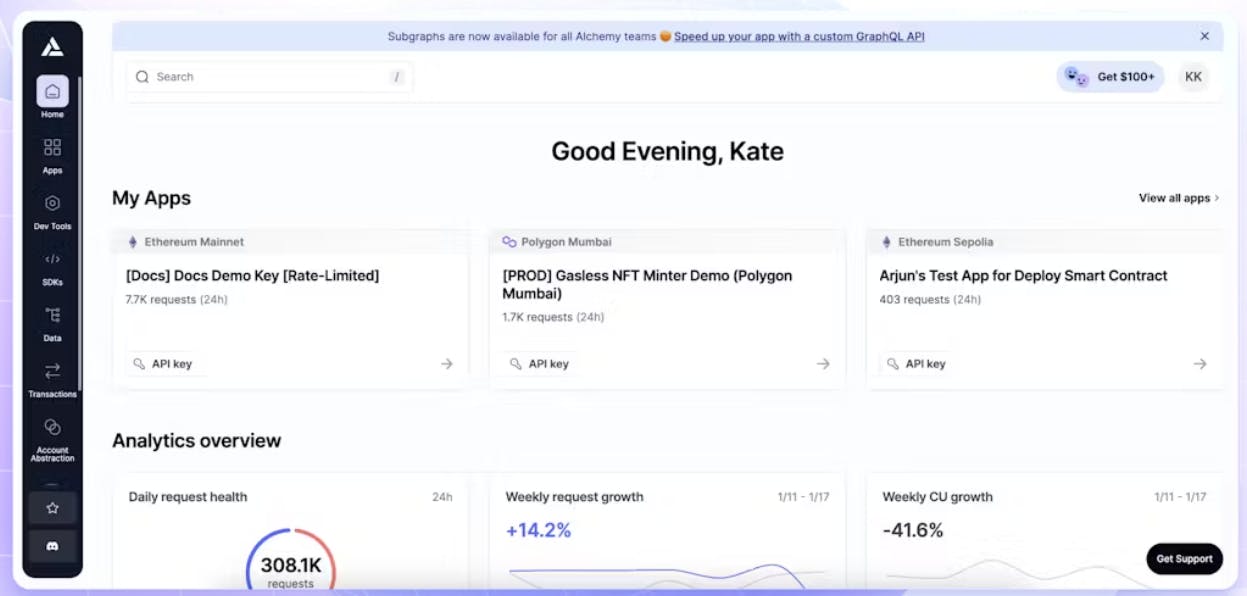Click the Ethereum icon beside Ethereum Mainnet
Image resolution: width=1247 pixels, height=596 pixels.
132,242
